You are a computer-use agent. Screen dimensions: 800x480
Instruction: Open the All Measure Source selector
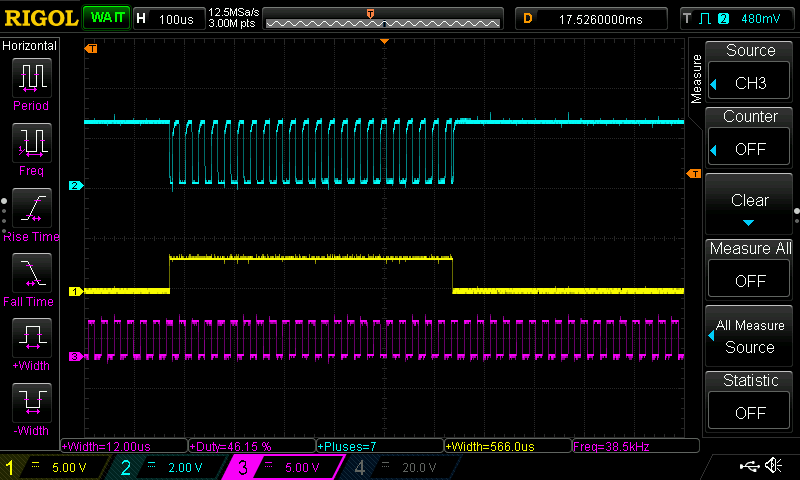[x=749, y=336]
